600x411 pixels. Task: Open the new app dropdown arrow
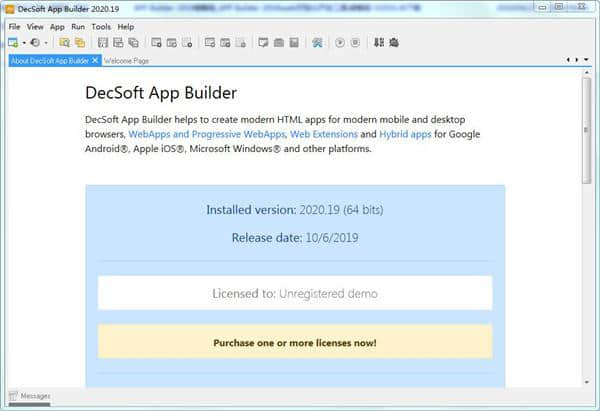[24, 43]
